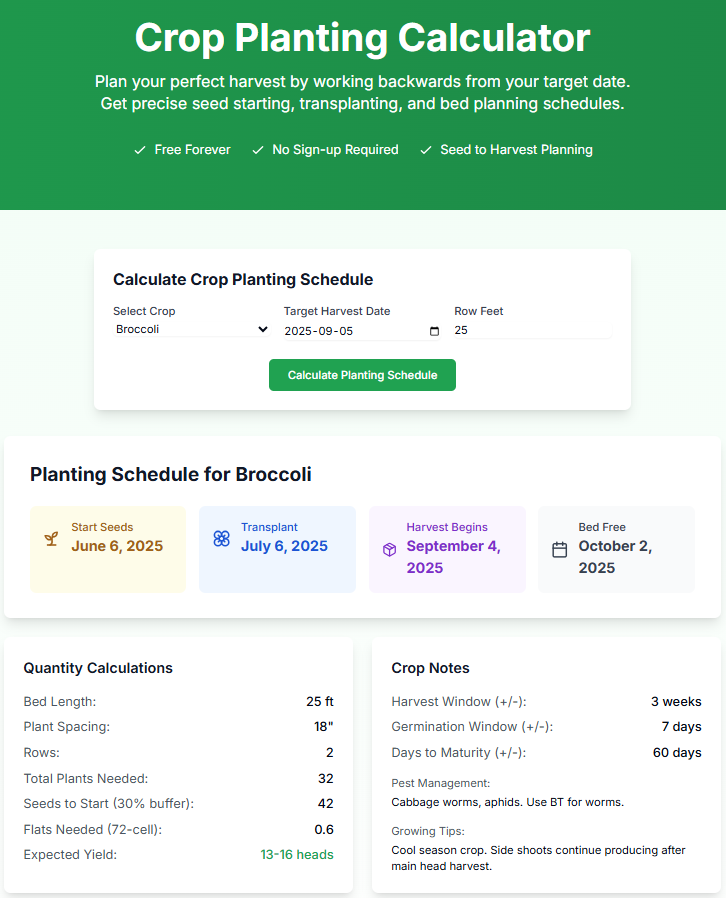Open the Select Crop dropdown showing Broccoli
Image resolution: width=726 pixels, height=898 pixels.
pyautogui.click(x=191, y=329)
